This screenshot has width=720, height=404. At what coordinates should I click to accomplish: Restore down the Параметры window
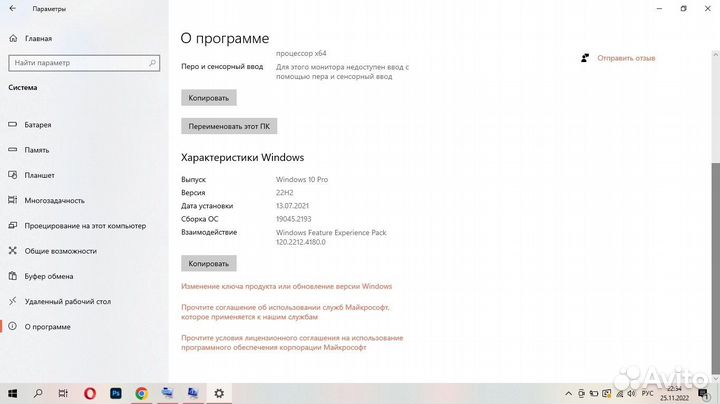(x=683, y=8)
